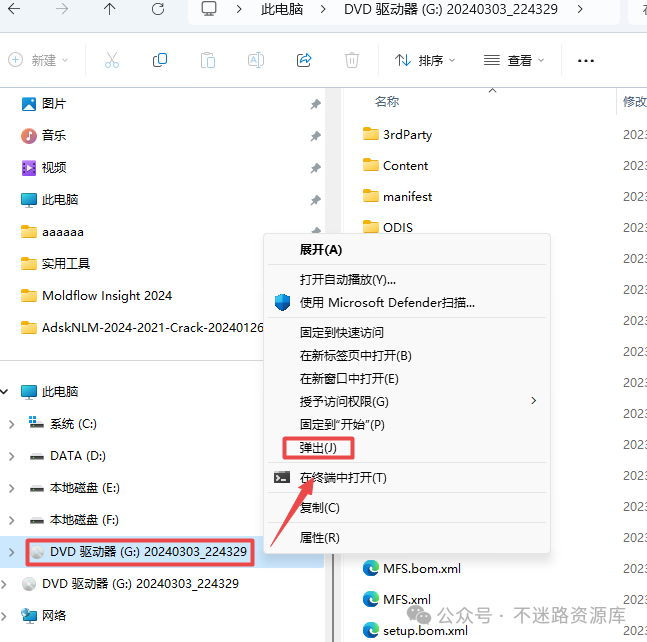This screenshot has width=647, height=642.
Task: Select the 3rdParty folder
Action: pyautogui.click(x=397, y=135)
